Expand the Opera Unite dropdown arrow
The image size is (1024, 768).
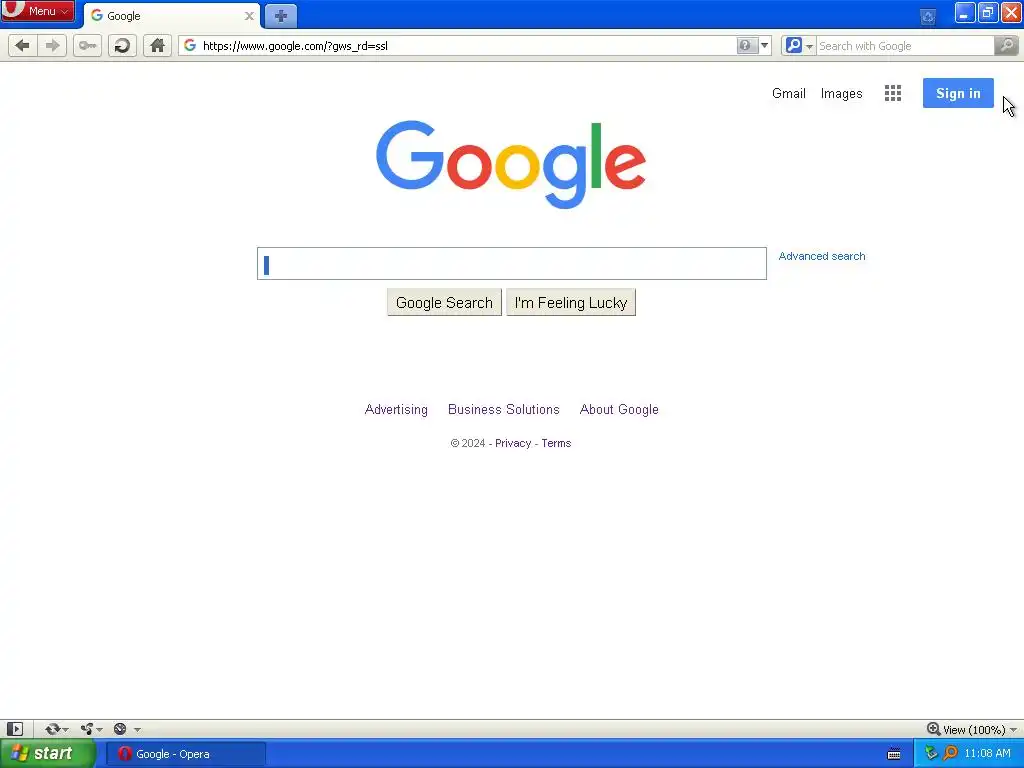[x=99, y=729]
